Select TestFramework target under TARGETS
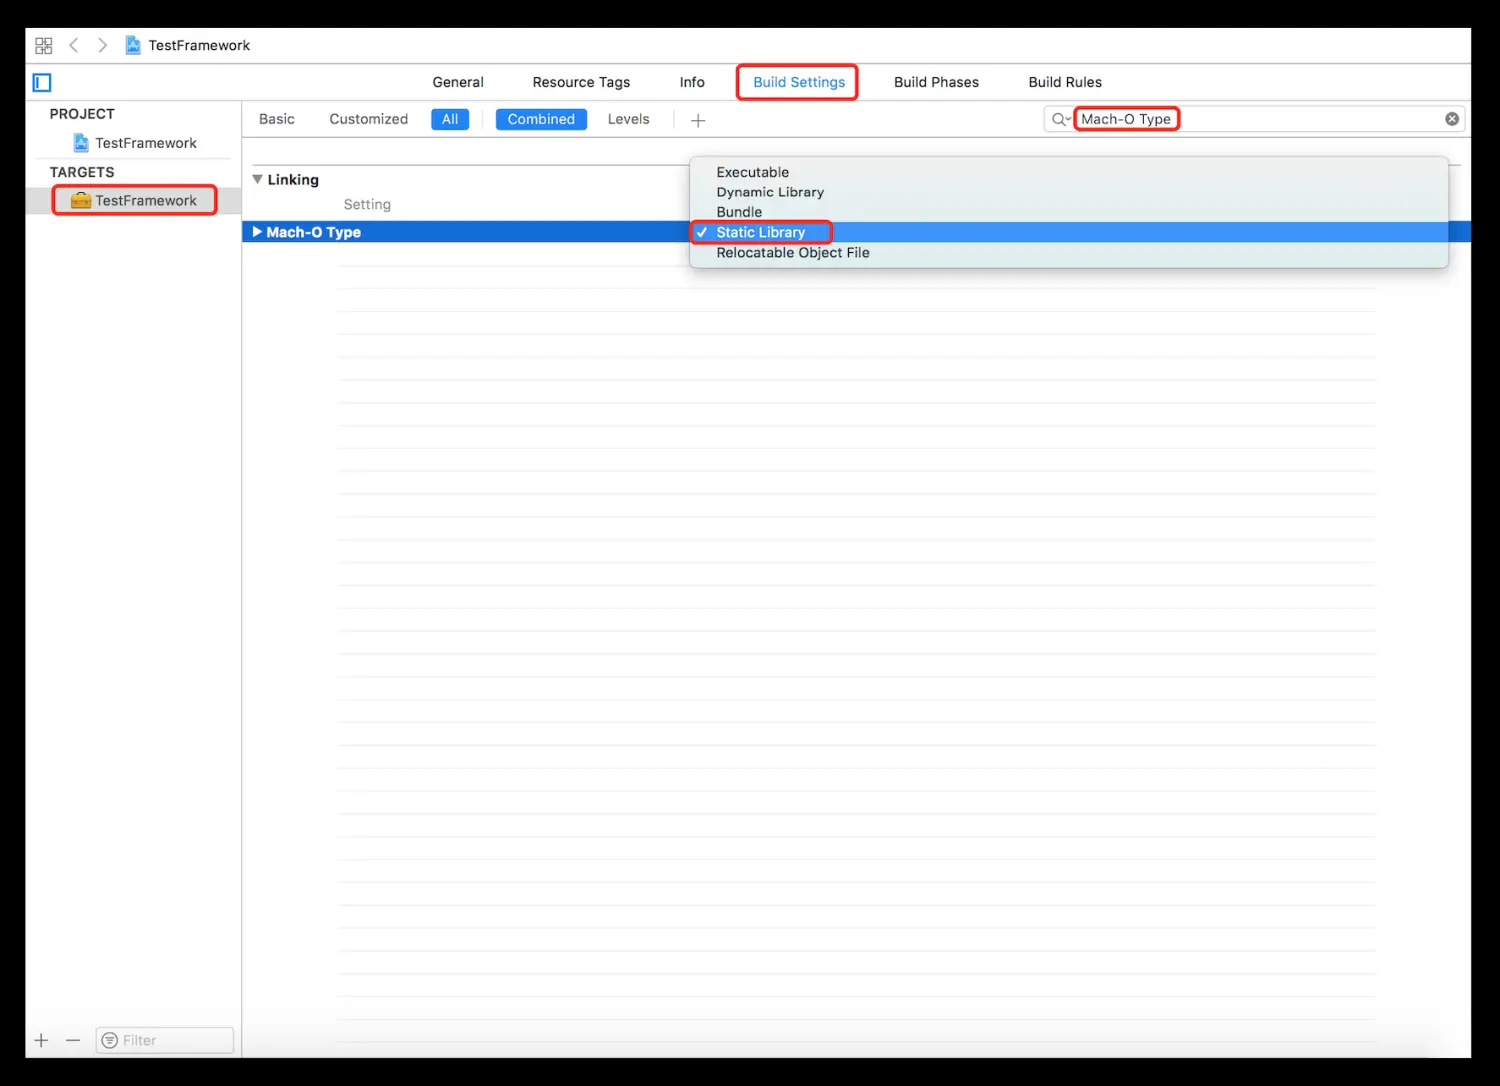The image size is (1500, 1086). (146, 200)
